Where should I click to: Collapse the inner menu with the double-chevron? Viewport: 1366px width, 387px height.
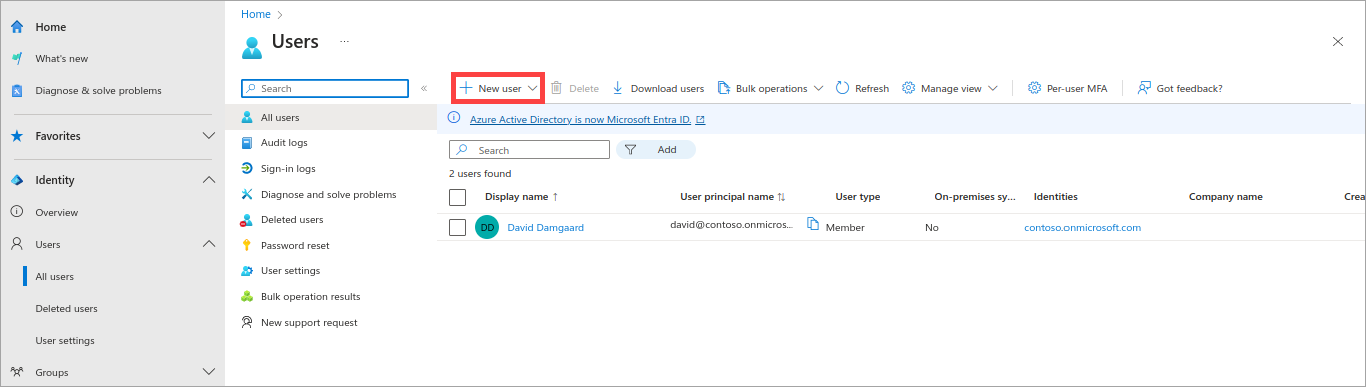[x=424, y=88]
